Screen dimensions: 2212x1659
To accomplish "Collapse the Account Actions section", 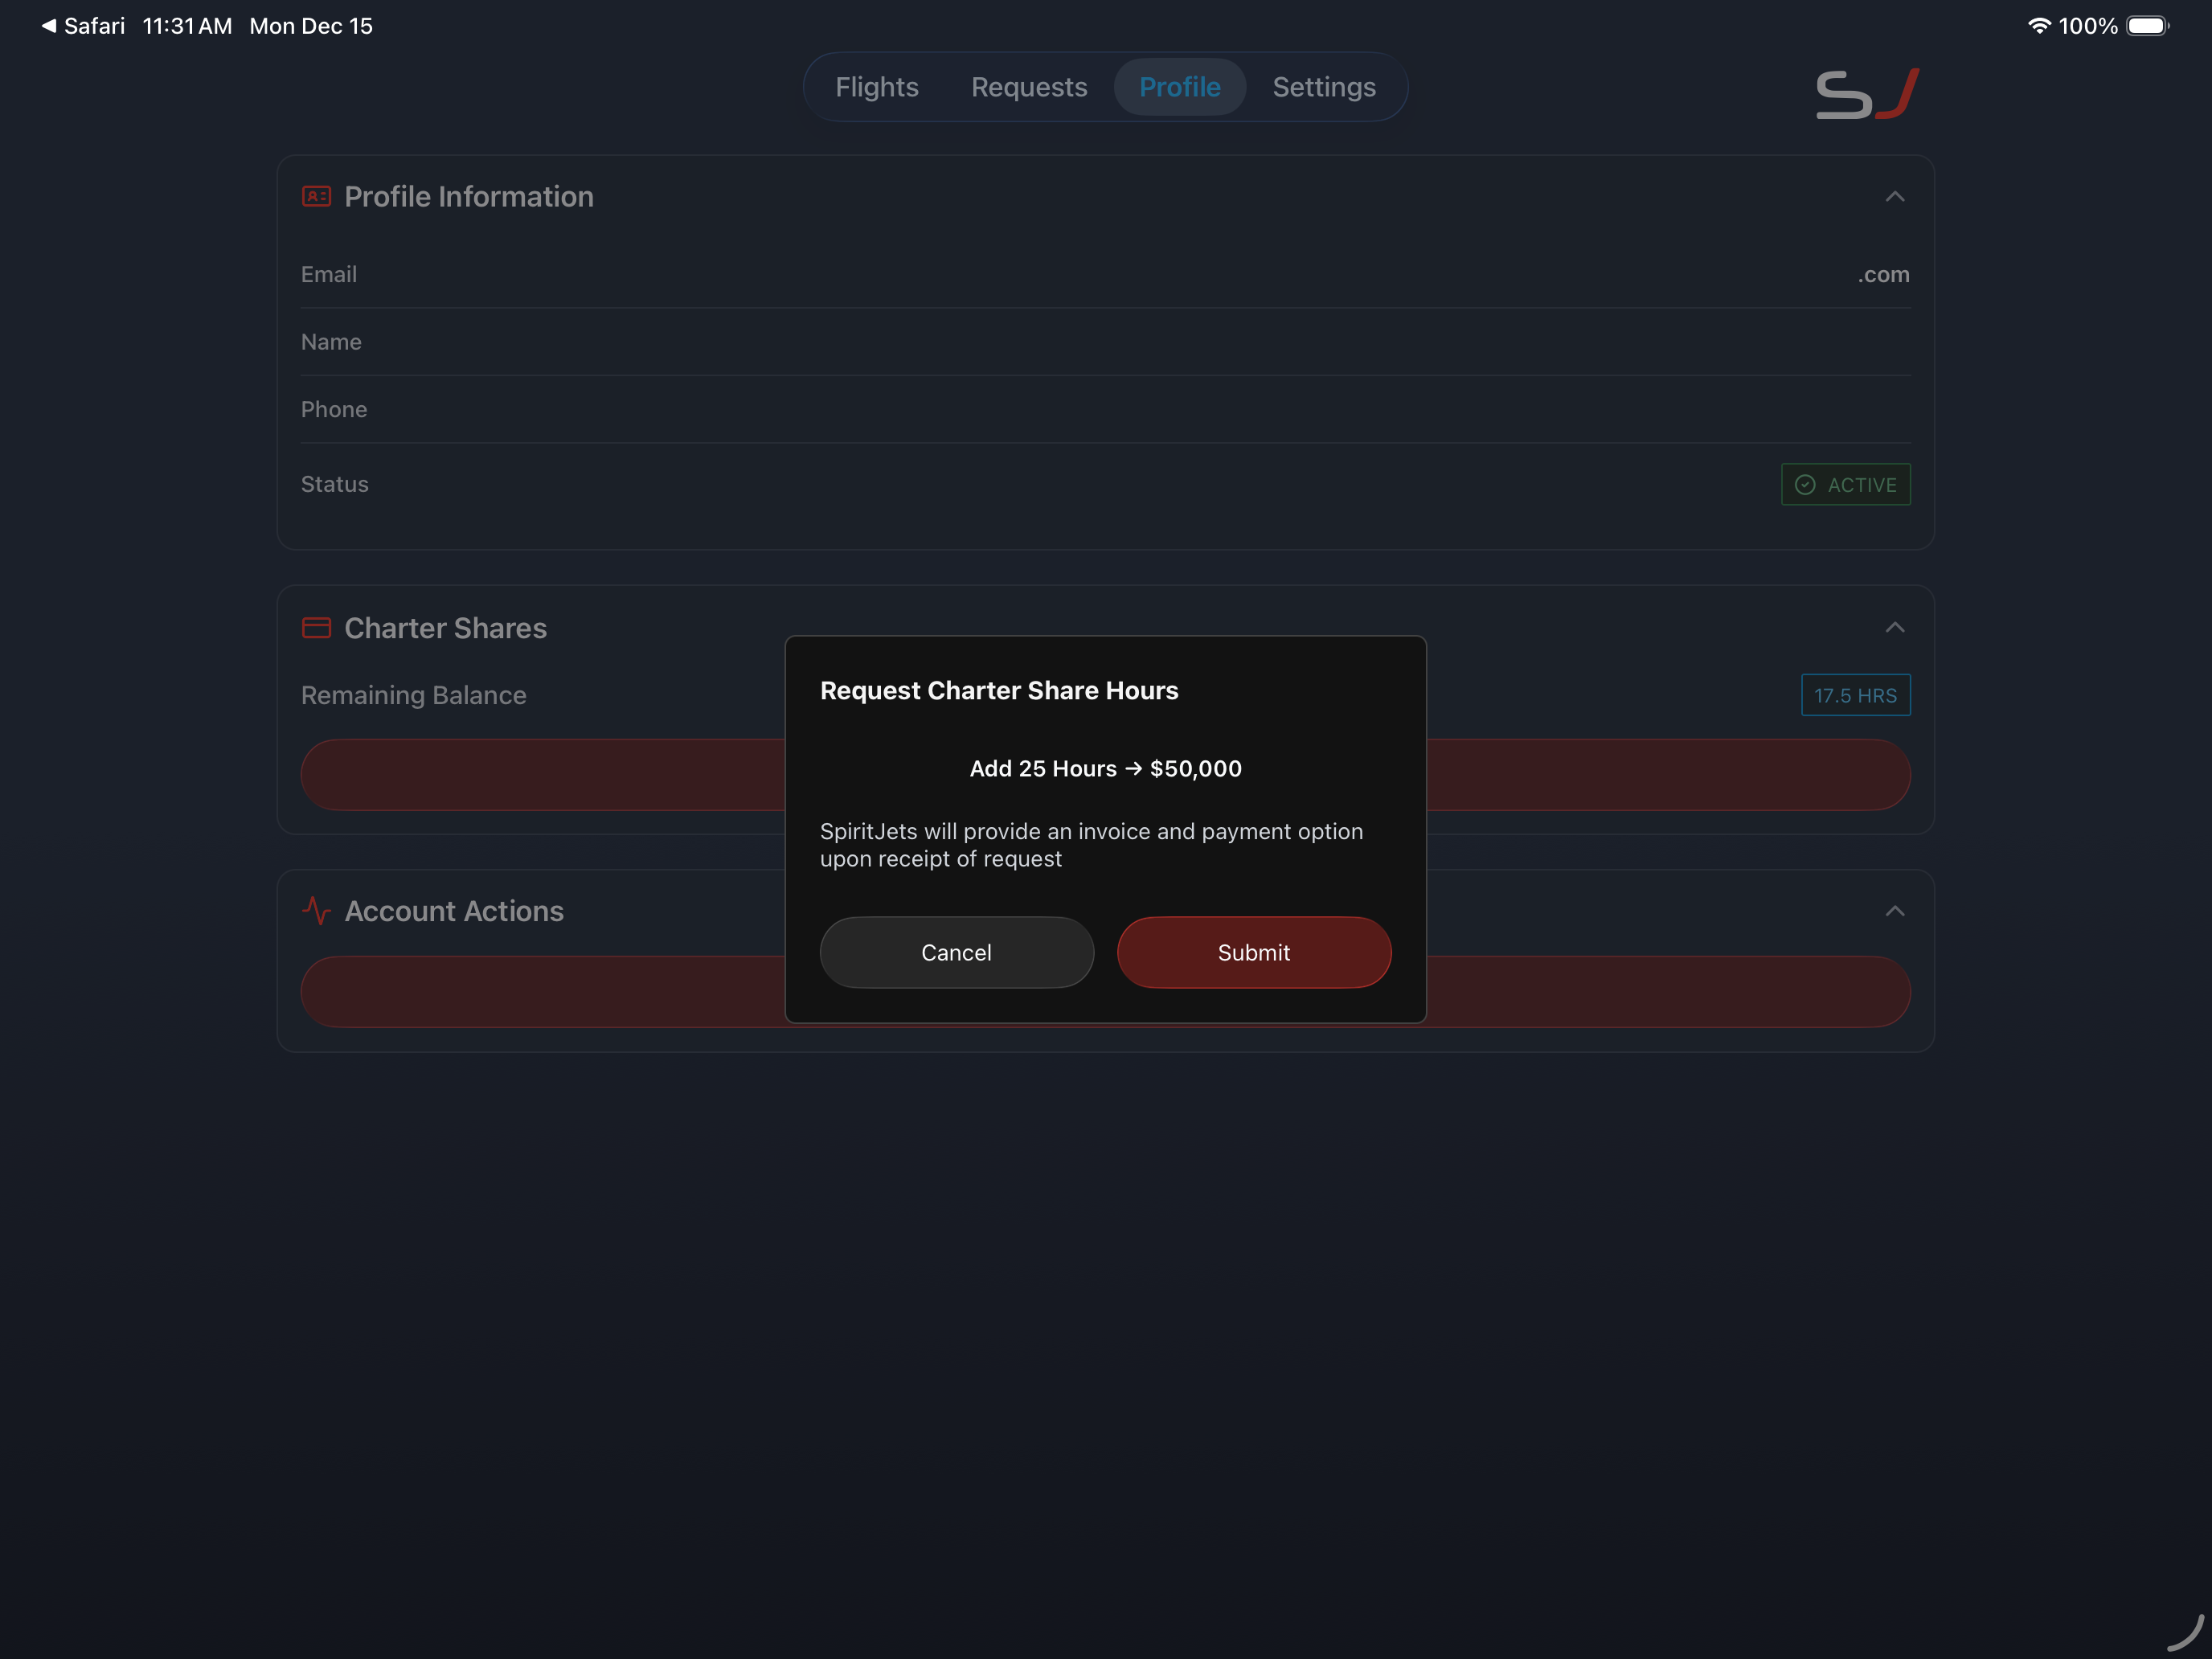I will point(1896,911).
